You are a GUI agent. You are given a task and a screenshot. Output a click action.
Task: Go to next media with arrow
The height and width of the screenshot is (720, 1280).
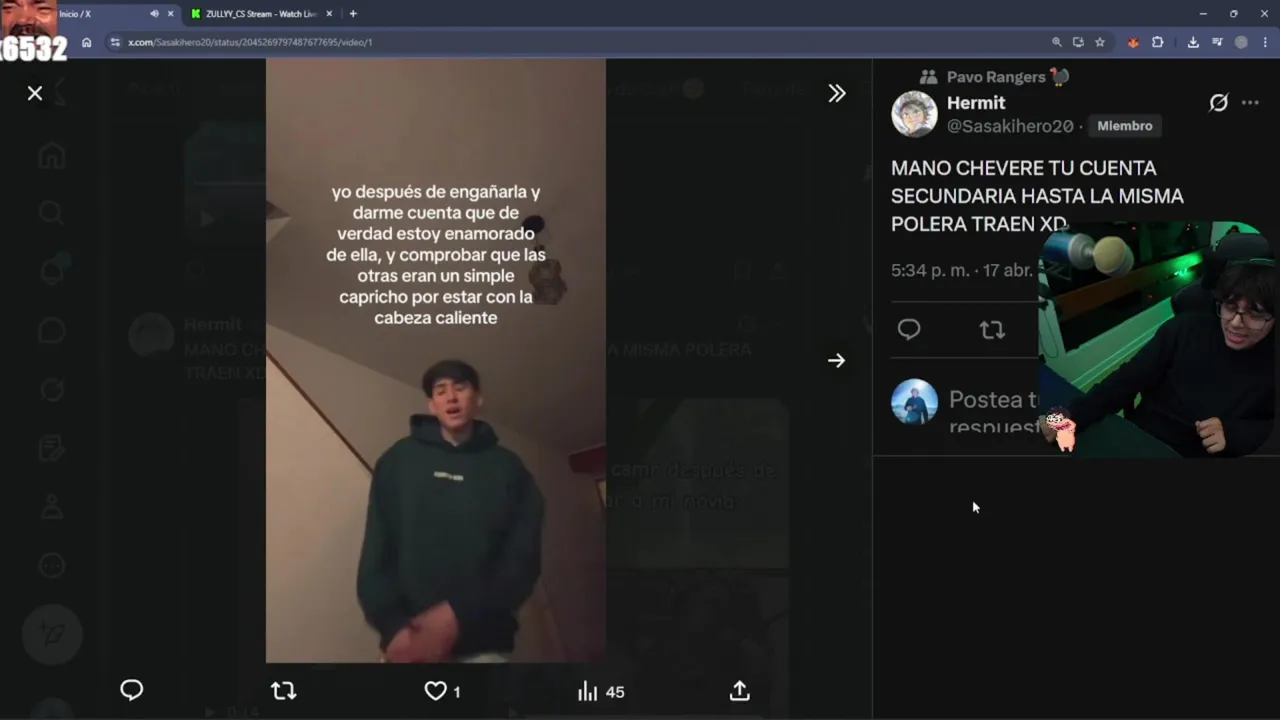click(x=837, y=361)
